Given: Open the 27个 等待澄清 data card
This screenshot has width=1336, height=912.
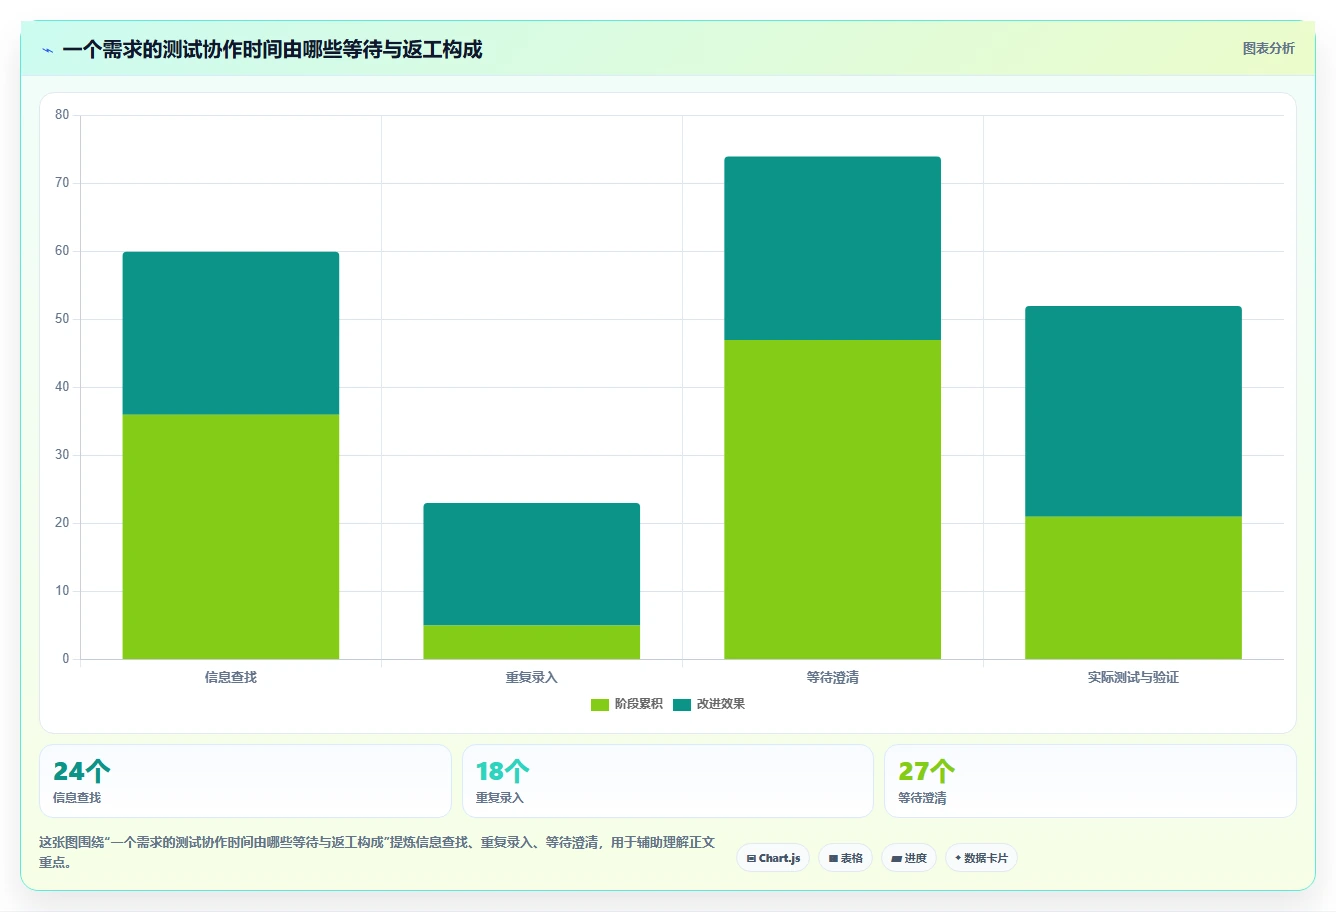Looking at the screenshot, I should (1090, 781).
